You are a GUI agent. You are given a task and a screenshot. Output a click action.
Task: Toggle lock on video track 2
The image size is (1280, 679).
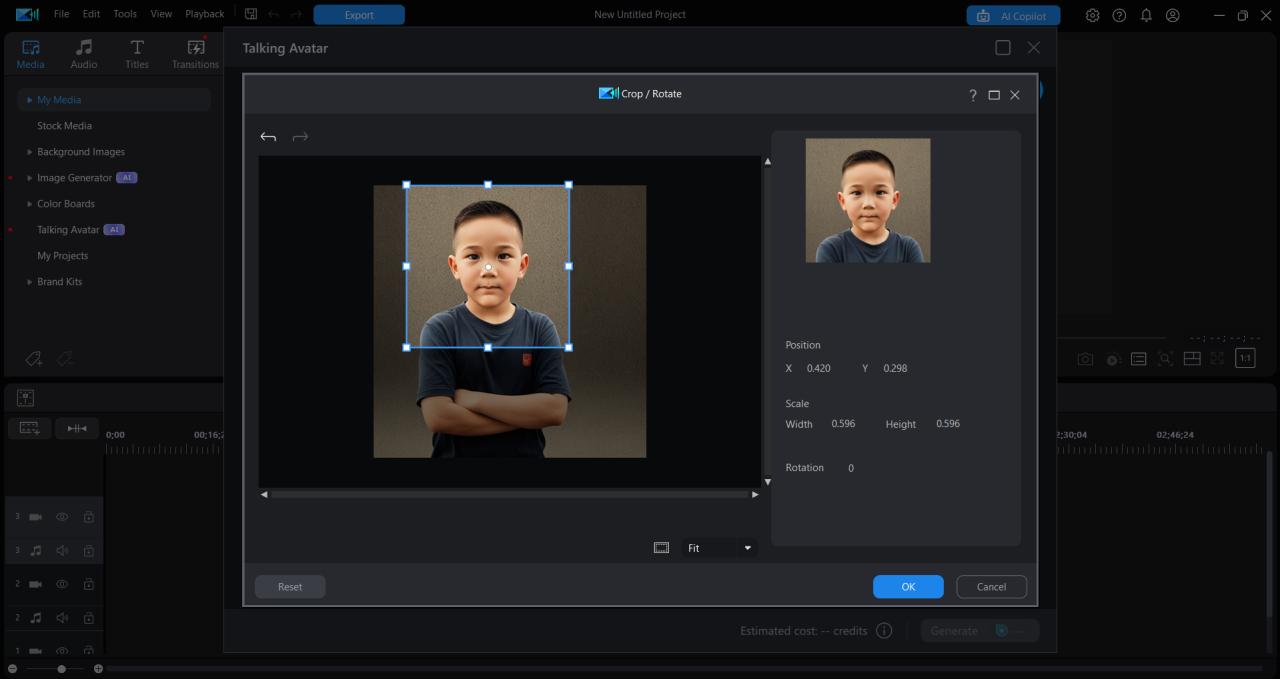(88, 584)
